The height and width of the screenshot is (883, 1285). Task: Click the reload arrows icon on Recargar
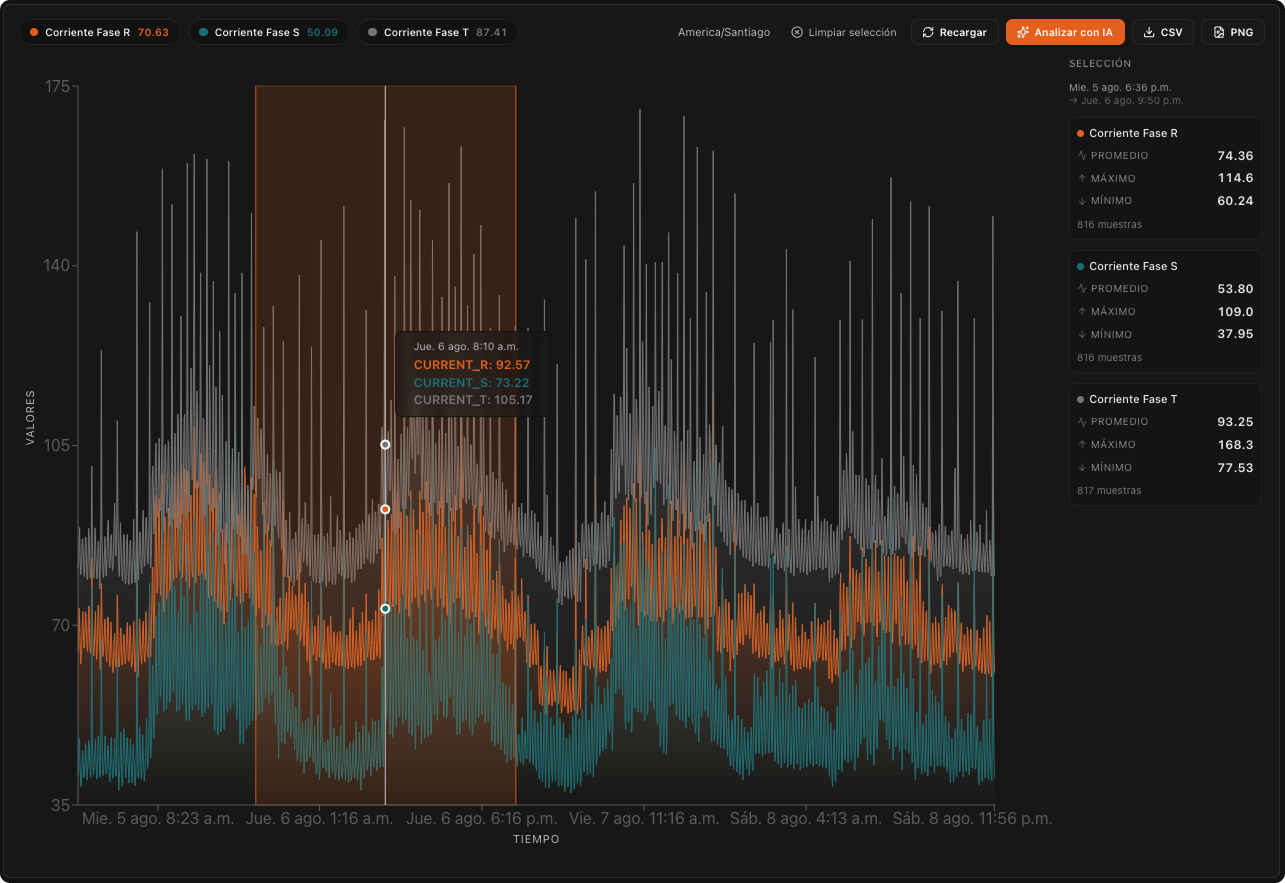(x=928, y=33)
